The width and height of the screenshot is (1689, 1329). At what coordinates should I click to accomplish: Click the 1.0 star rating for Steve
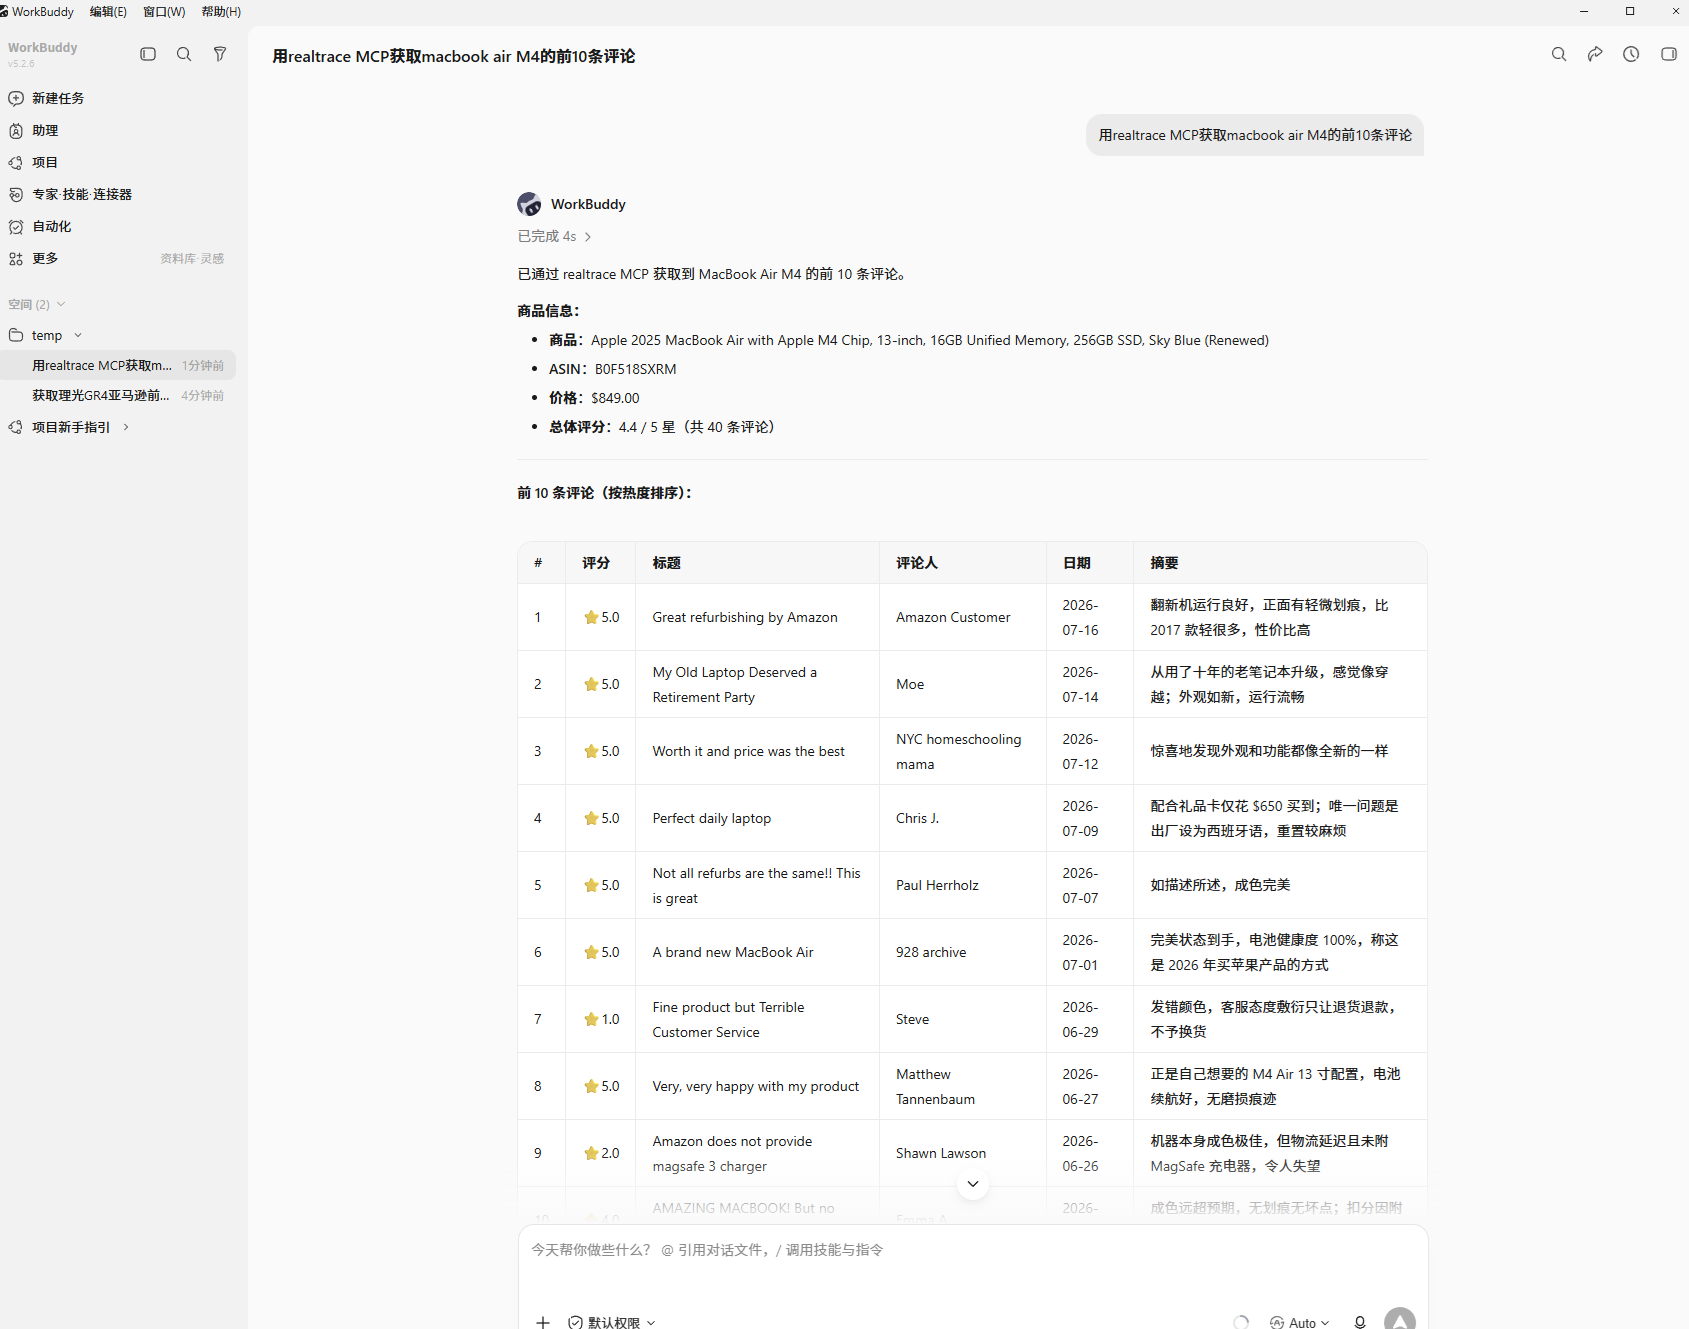(602, 1019)
